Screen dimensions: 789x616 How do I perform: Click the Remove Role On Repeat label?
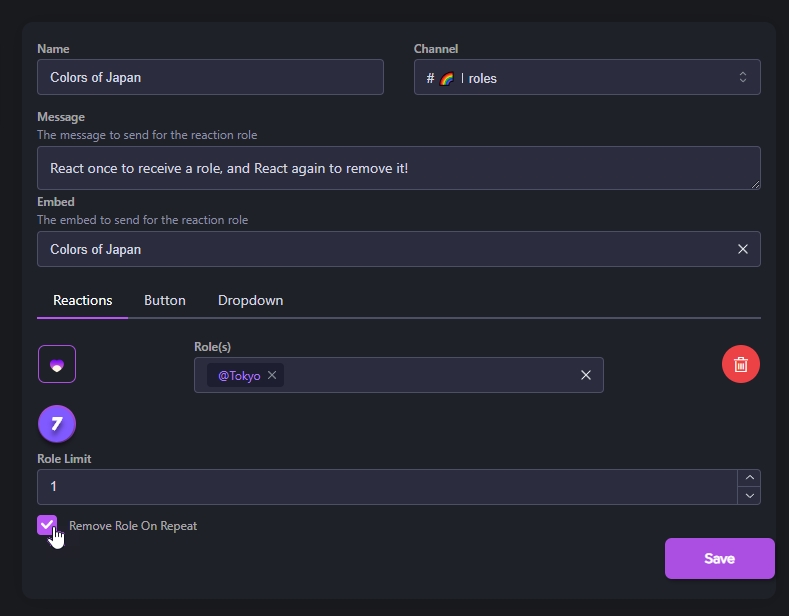point(133,526)
